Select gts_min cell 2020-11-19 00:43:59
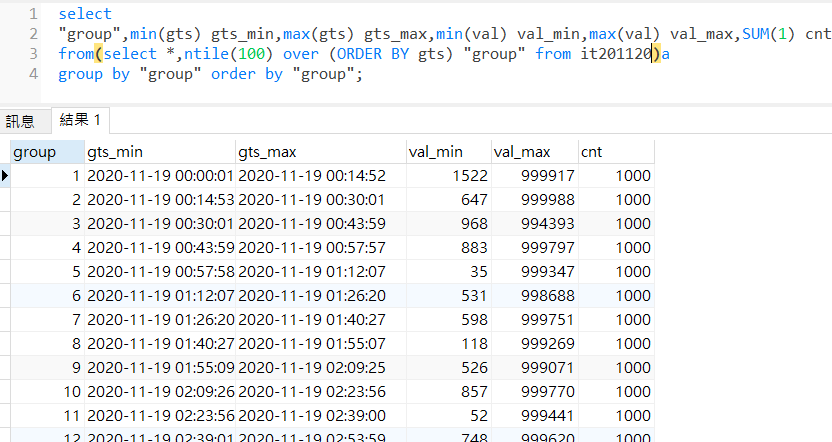The width and height of the screenshot is (832, 442). click(160, 247)
